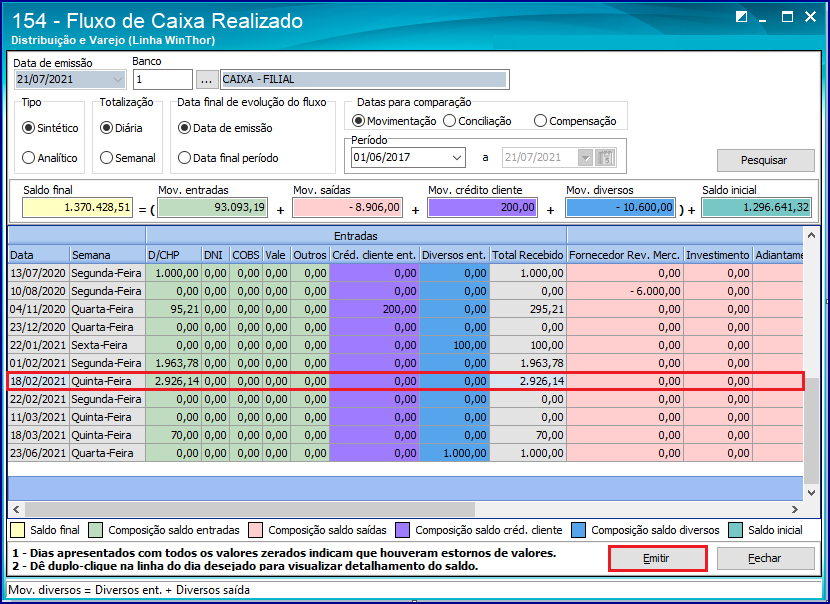Click Composição saldo saídas pink legend swatch
This screenshot has height=604, width=830.
coord(256,530)
